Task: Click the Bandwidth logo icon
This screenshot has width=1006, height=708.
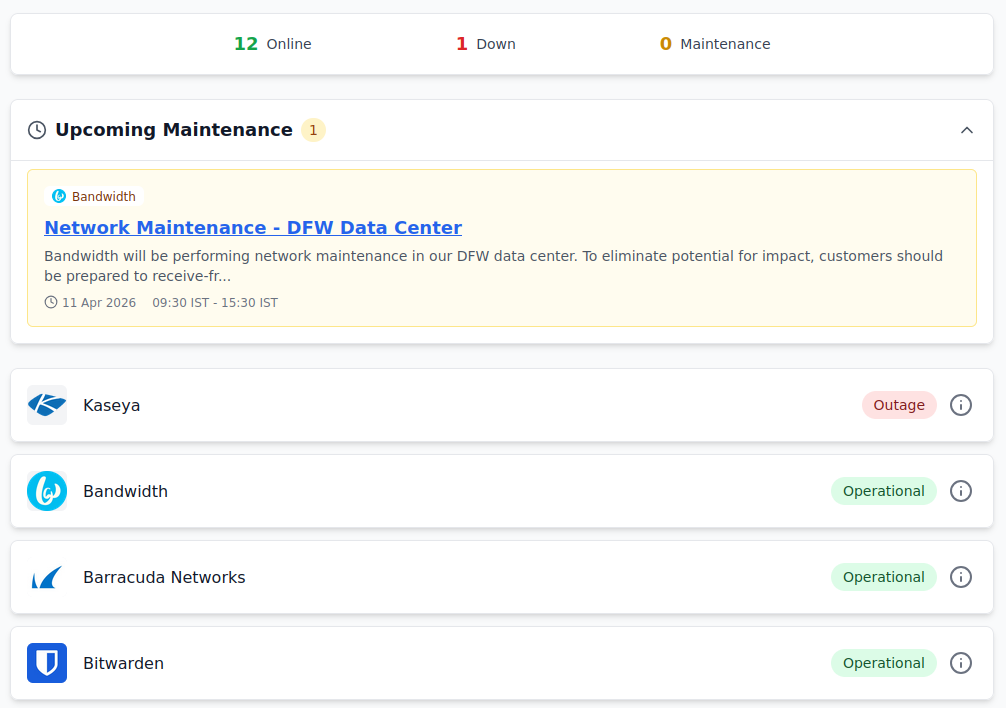Action: (x=47, y=491)
